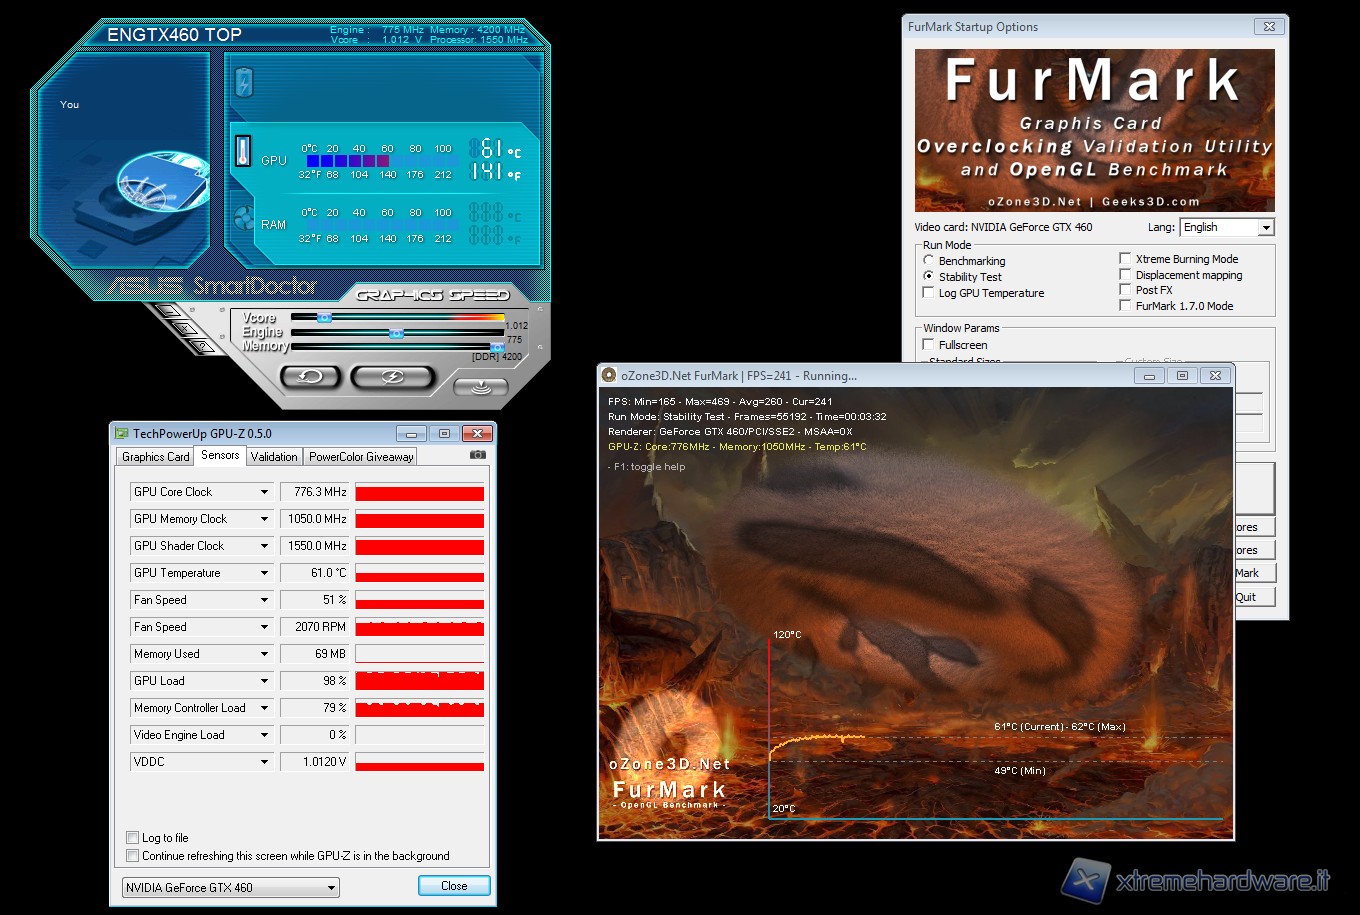Click the bottom-right eject-style button in SmartDoctor
The image size is (1360, 915).
coord(481,386)
